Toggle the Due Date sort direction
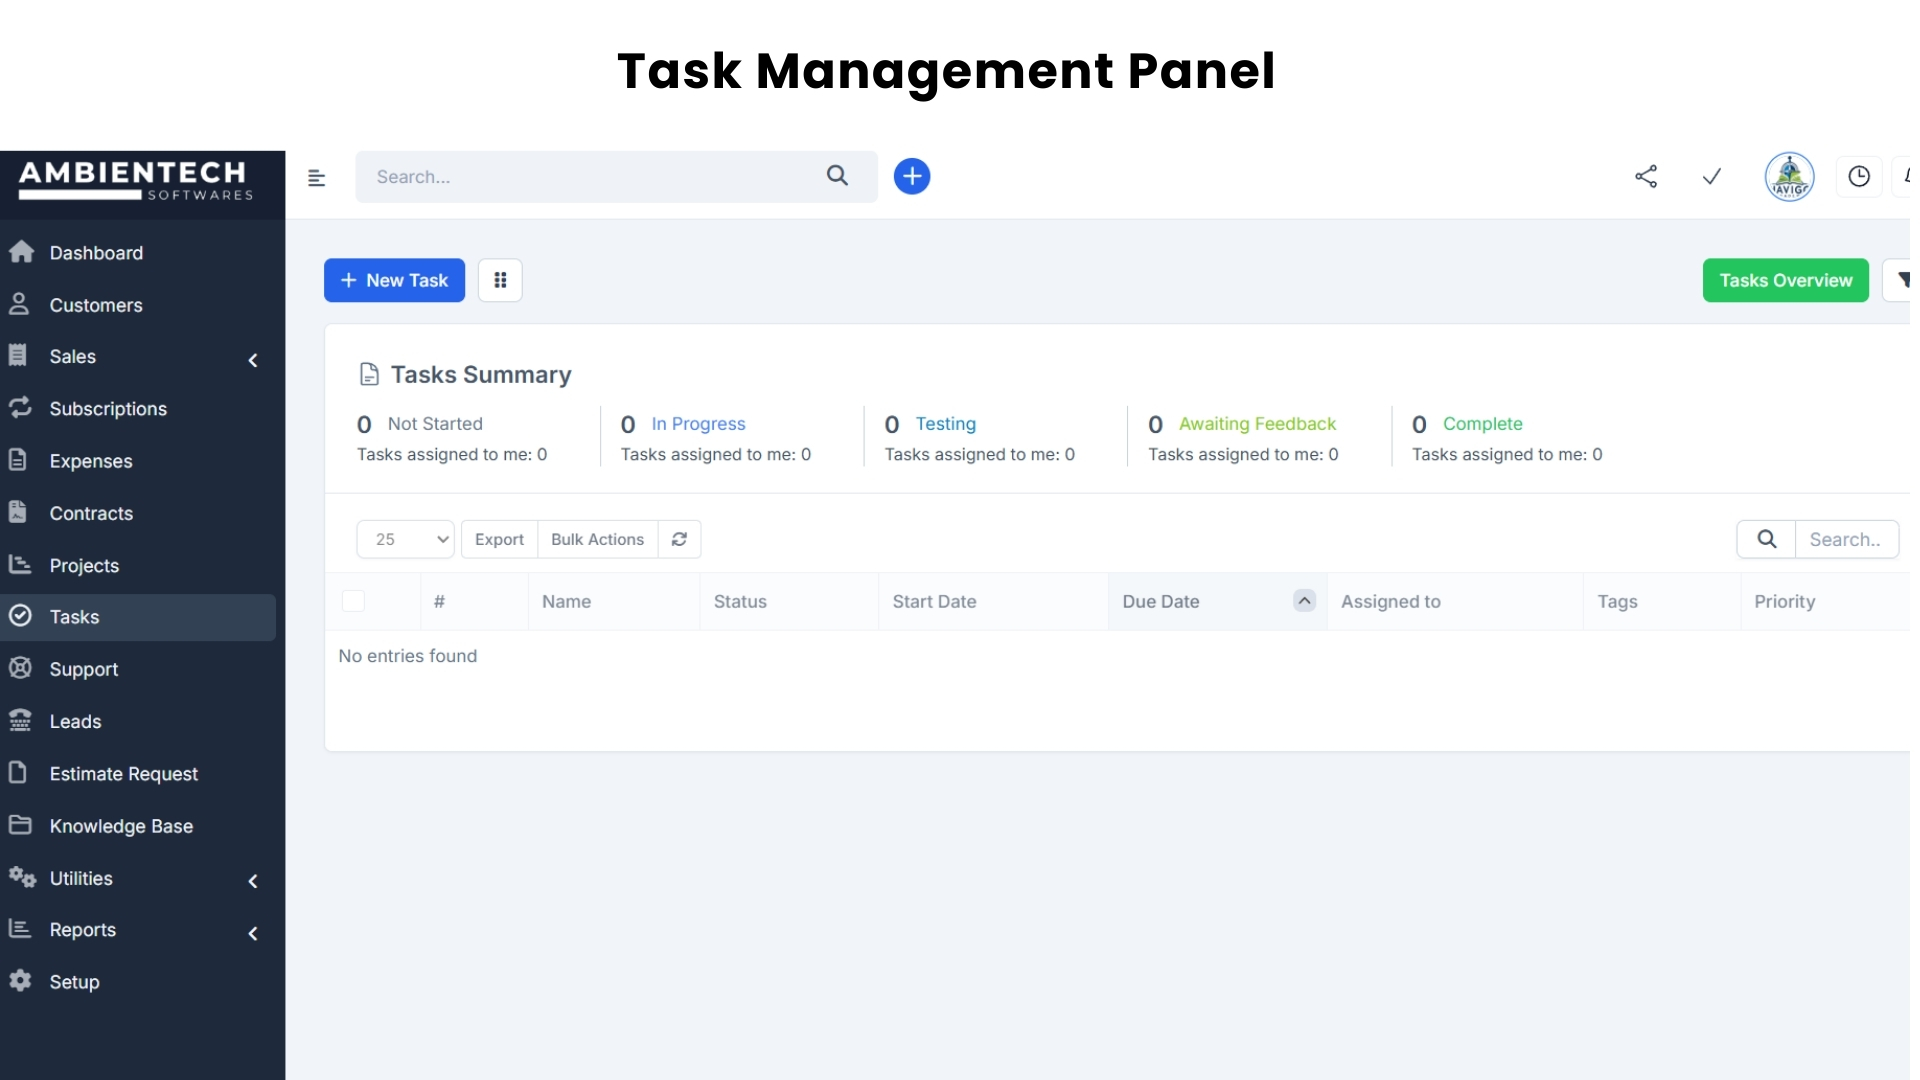This screenshot has width=1920, height=1080. (x=1303, y=600)
